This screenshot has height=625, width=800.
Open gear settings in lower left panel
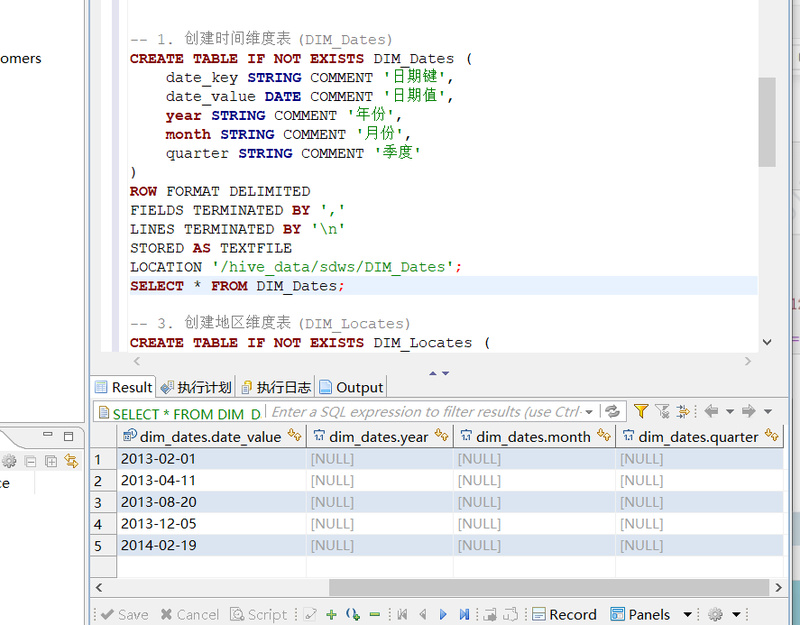click(9, 461)
